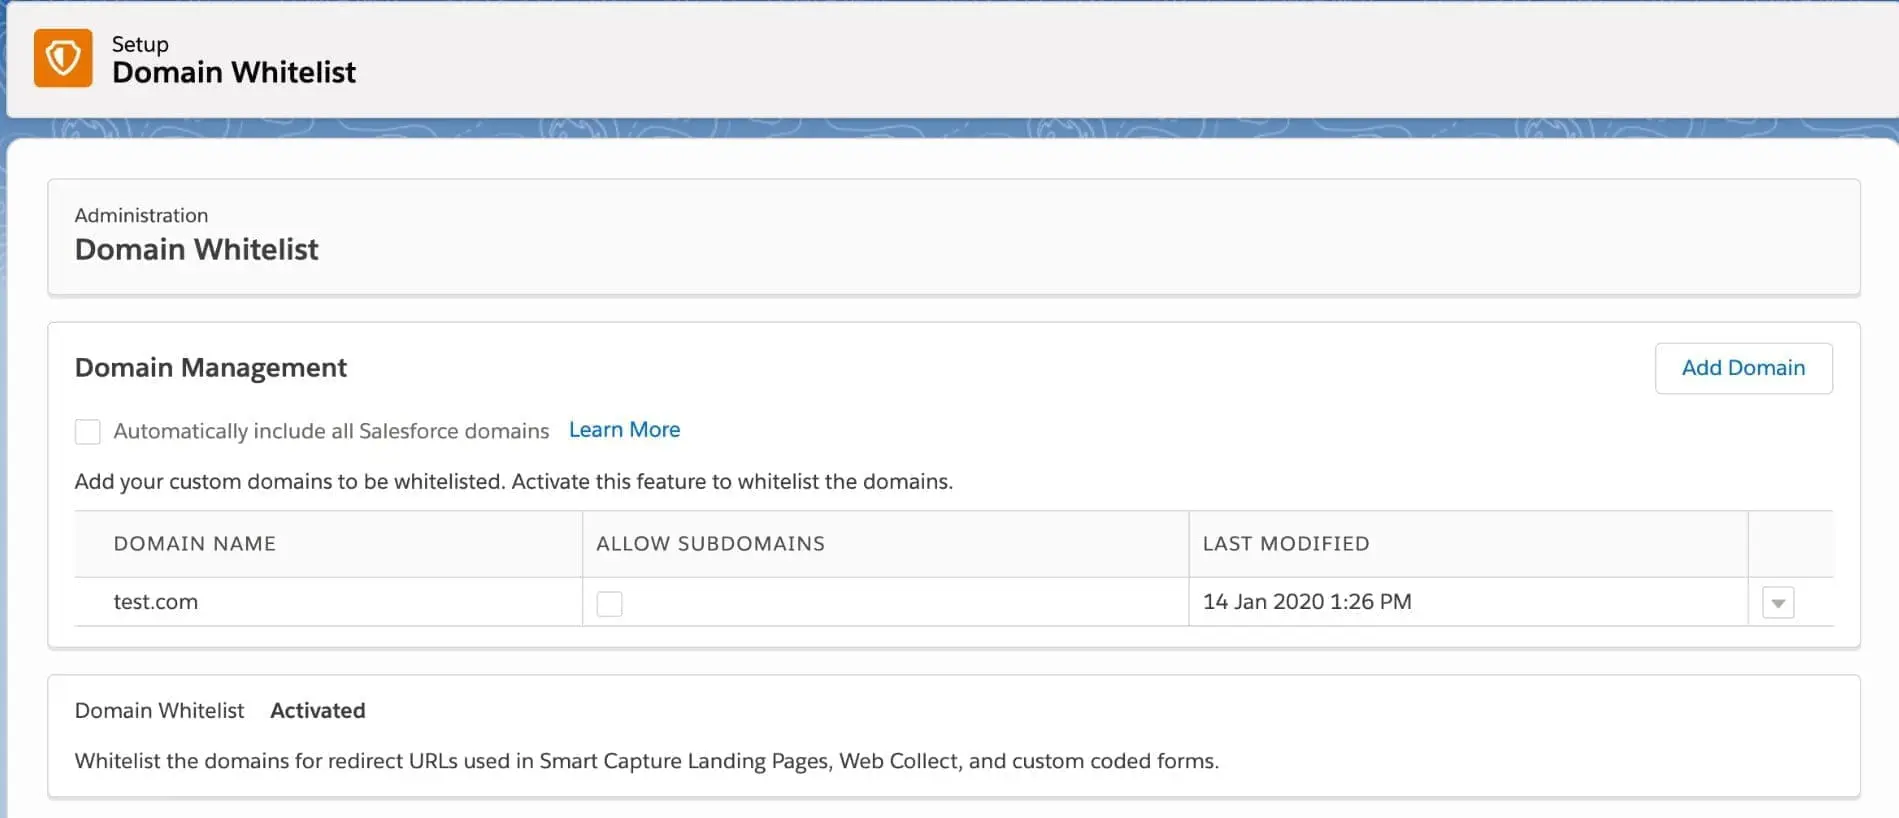The image size is (1899, 818).
Task: Enable automatically include all Salesforce domains
Action: point(88,432)
